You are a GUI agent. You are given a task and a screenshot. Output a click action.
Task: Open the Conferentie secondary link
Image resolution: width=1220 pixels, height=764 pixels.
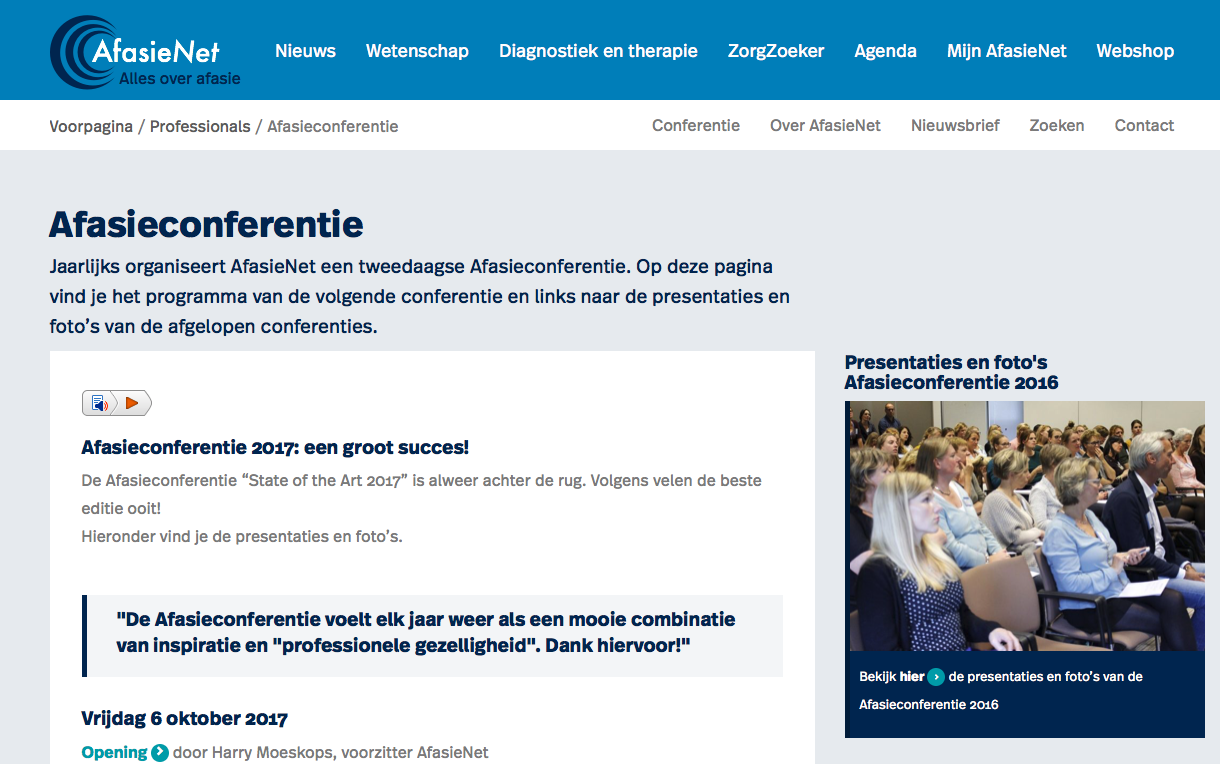click(x=696, y=125)
